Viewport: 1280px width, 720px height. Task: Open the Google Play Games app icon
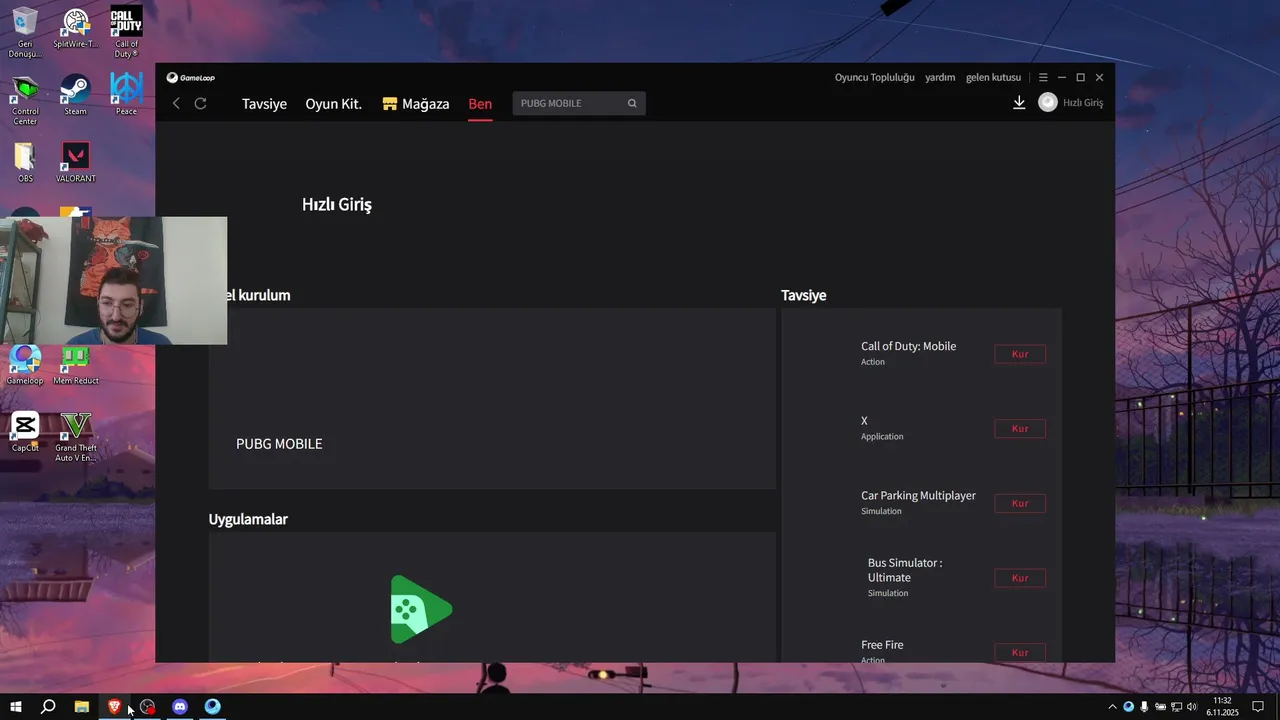[421, 609]
